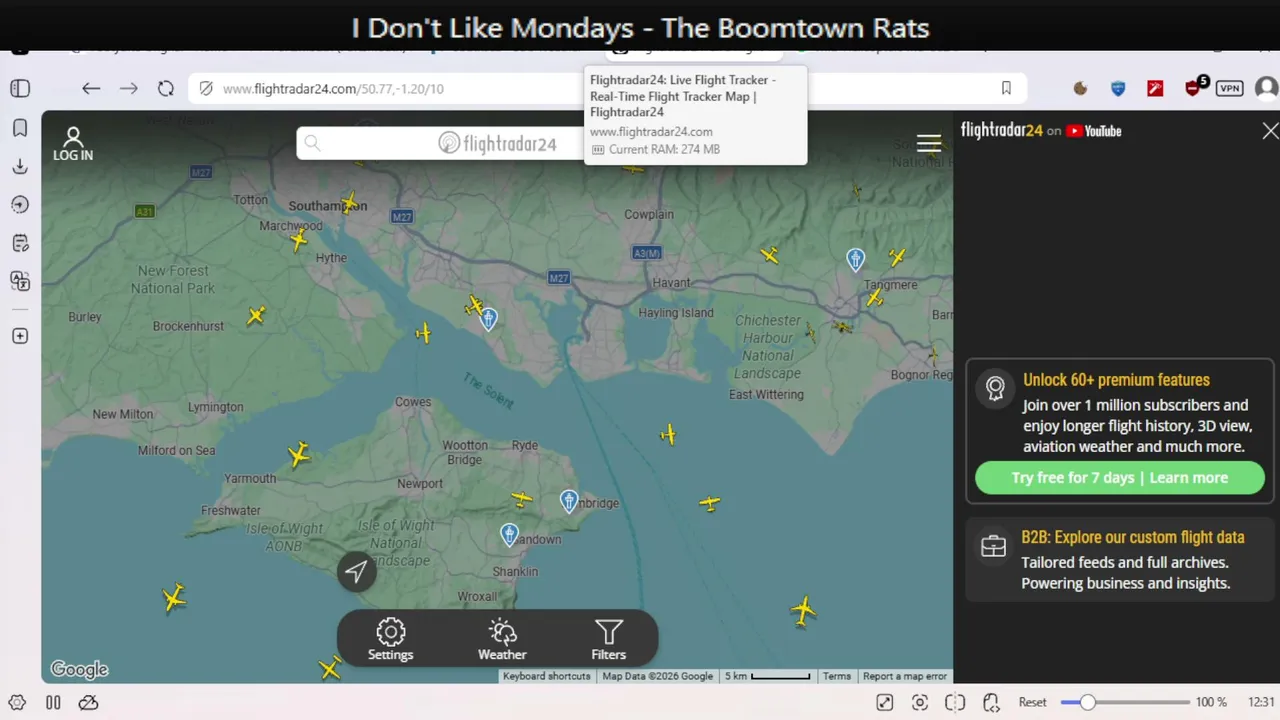Select the aircraft north of Yarmouth

[x=299, y=456]
